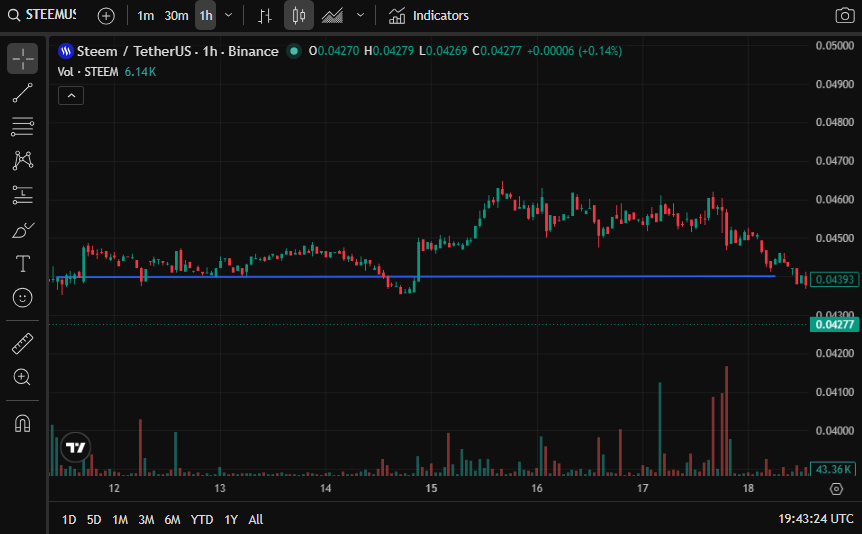This screenshot has width=862, height=534.
Task: Select the Candles chart style icon
Action: click(299, 15)
